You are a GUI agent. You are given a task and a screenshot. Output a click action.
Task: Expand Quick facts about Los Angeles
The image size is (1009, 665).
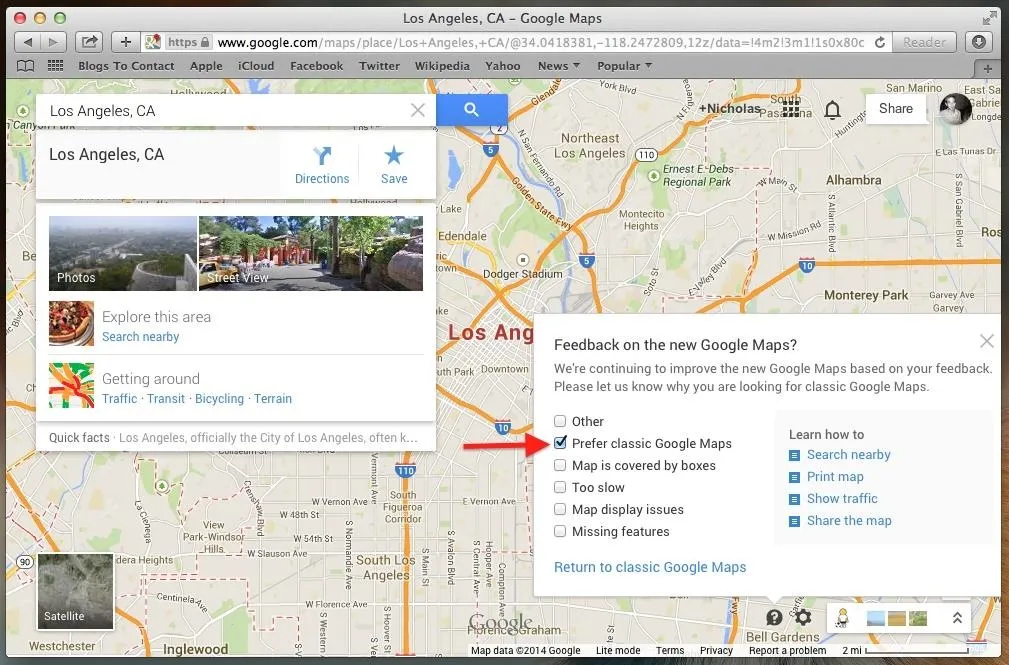(236, 438)
